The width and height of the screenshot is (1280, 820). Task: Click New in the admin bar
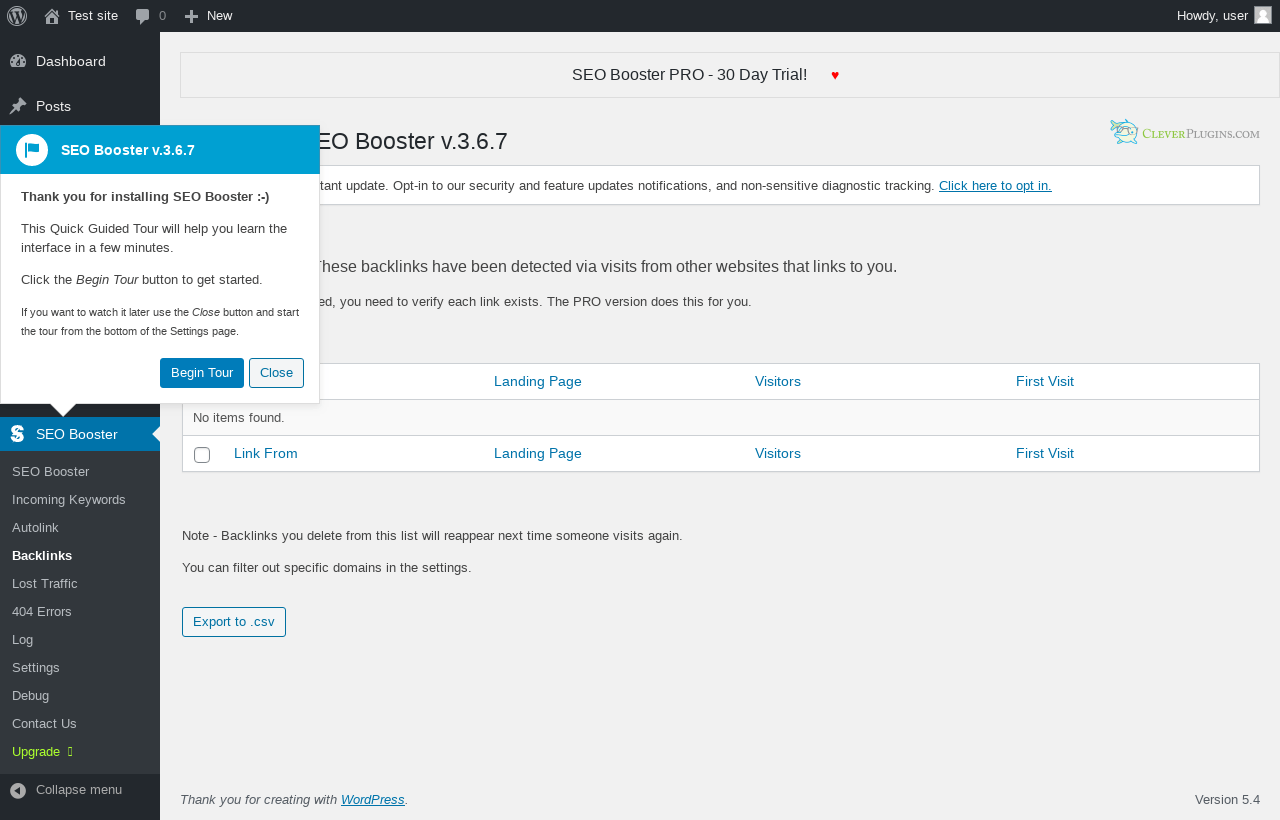(220, 16)
